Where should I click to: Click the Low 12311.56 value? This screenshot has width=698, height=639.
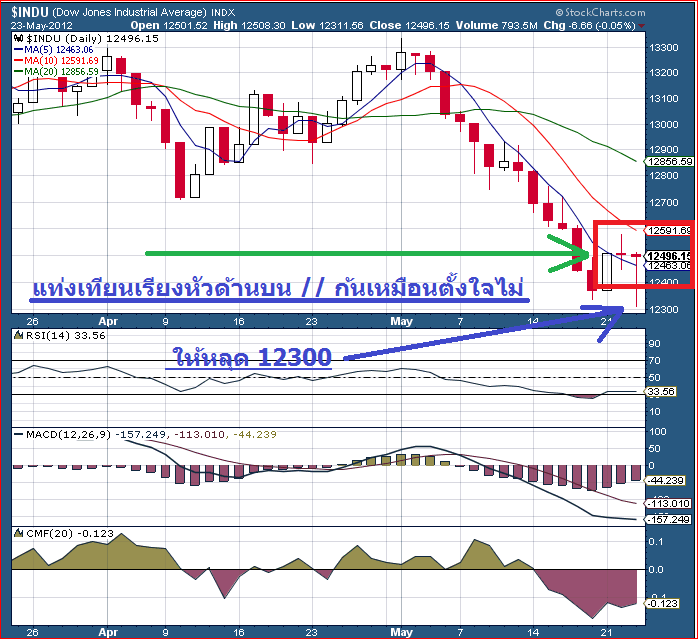[x=327, y=25]
